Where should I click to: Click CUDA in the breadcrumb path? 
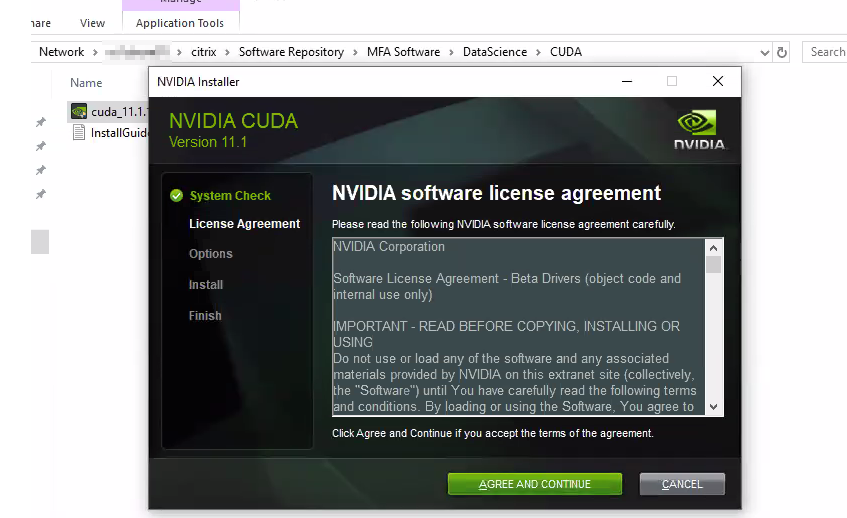pos(566,52)
